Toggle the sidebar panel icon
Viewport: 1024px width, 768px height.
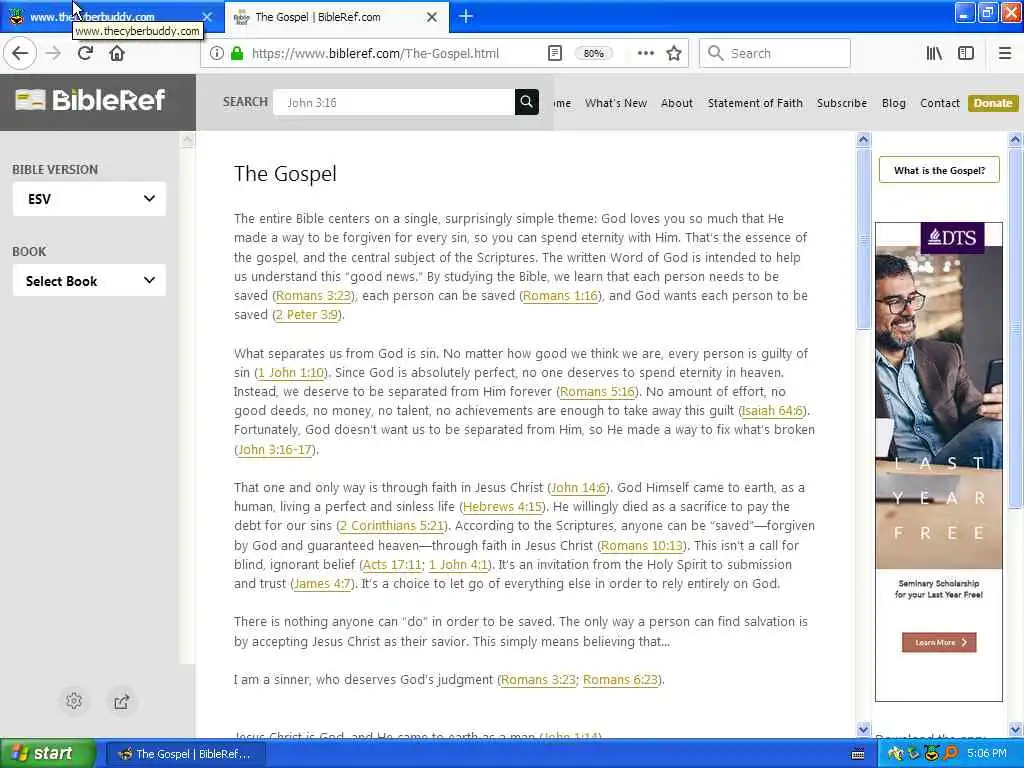pos(966,54)
